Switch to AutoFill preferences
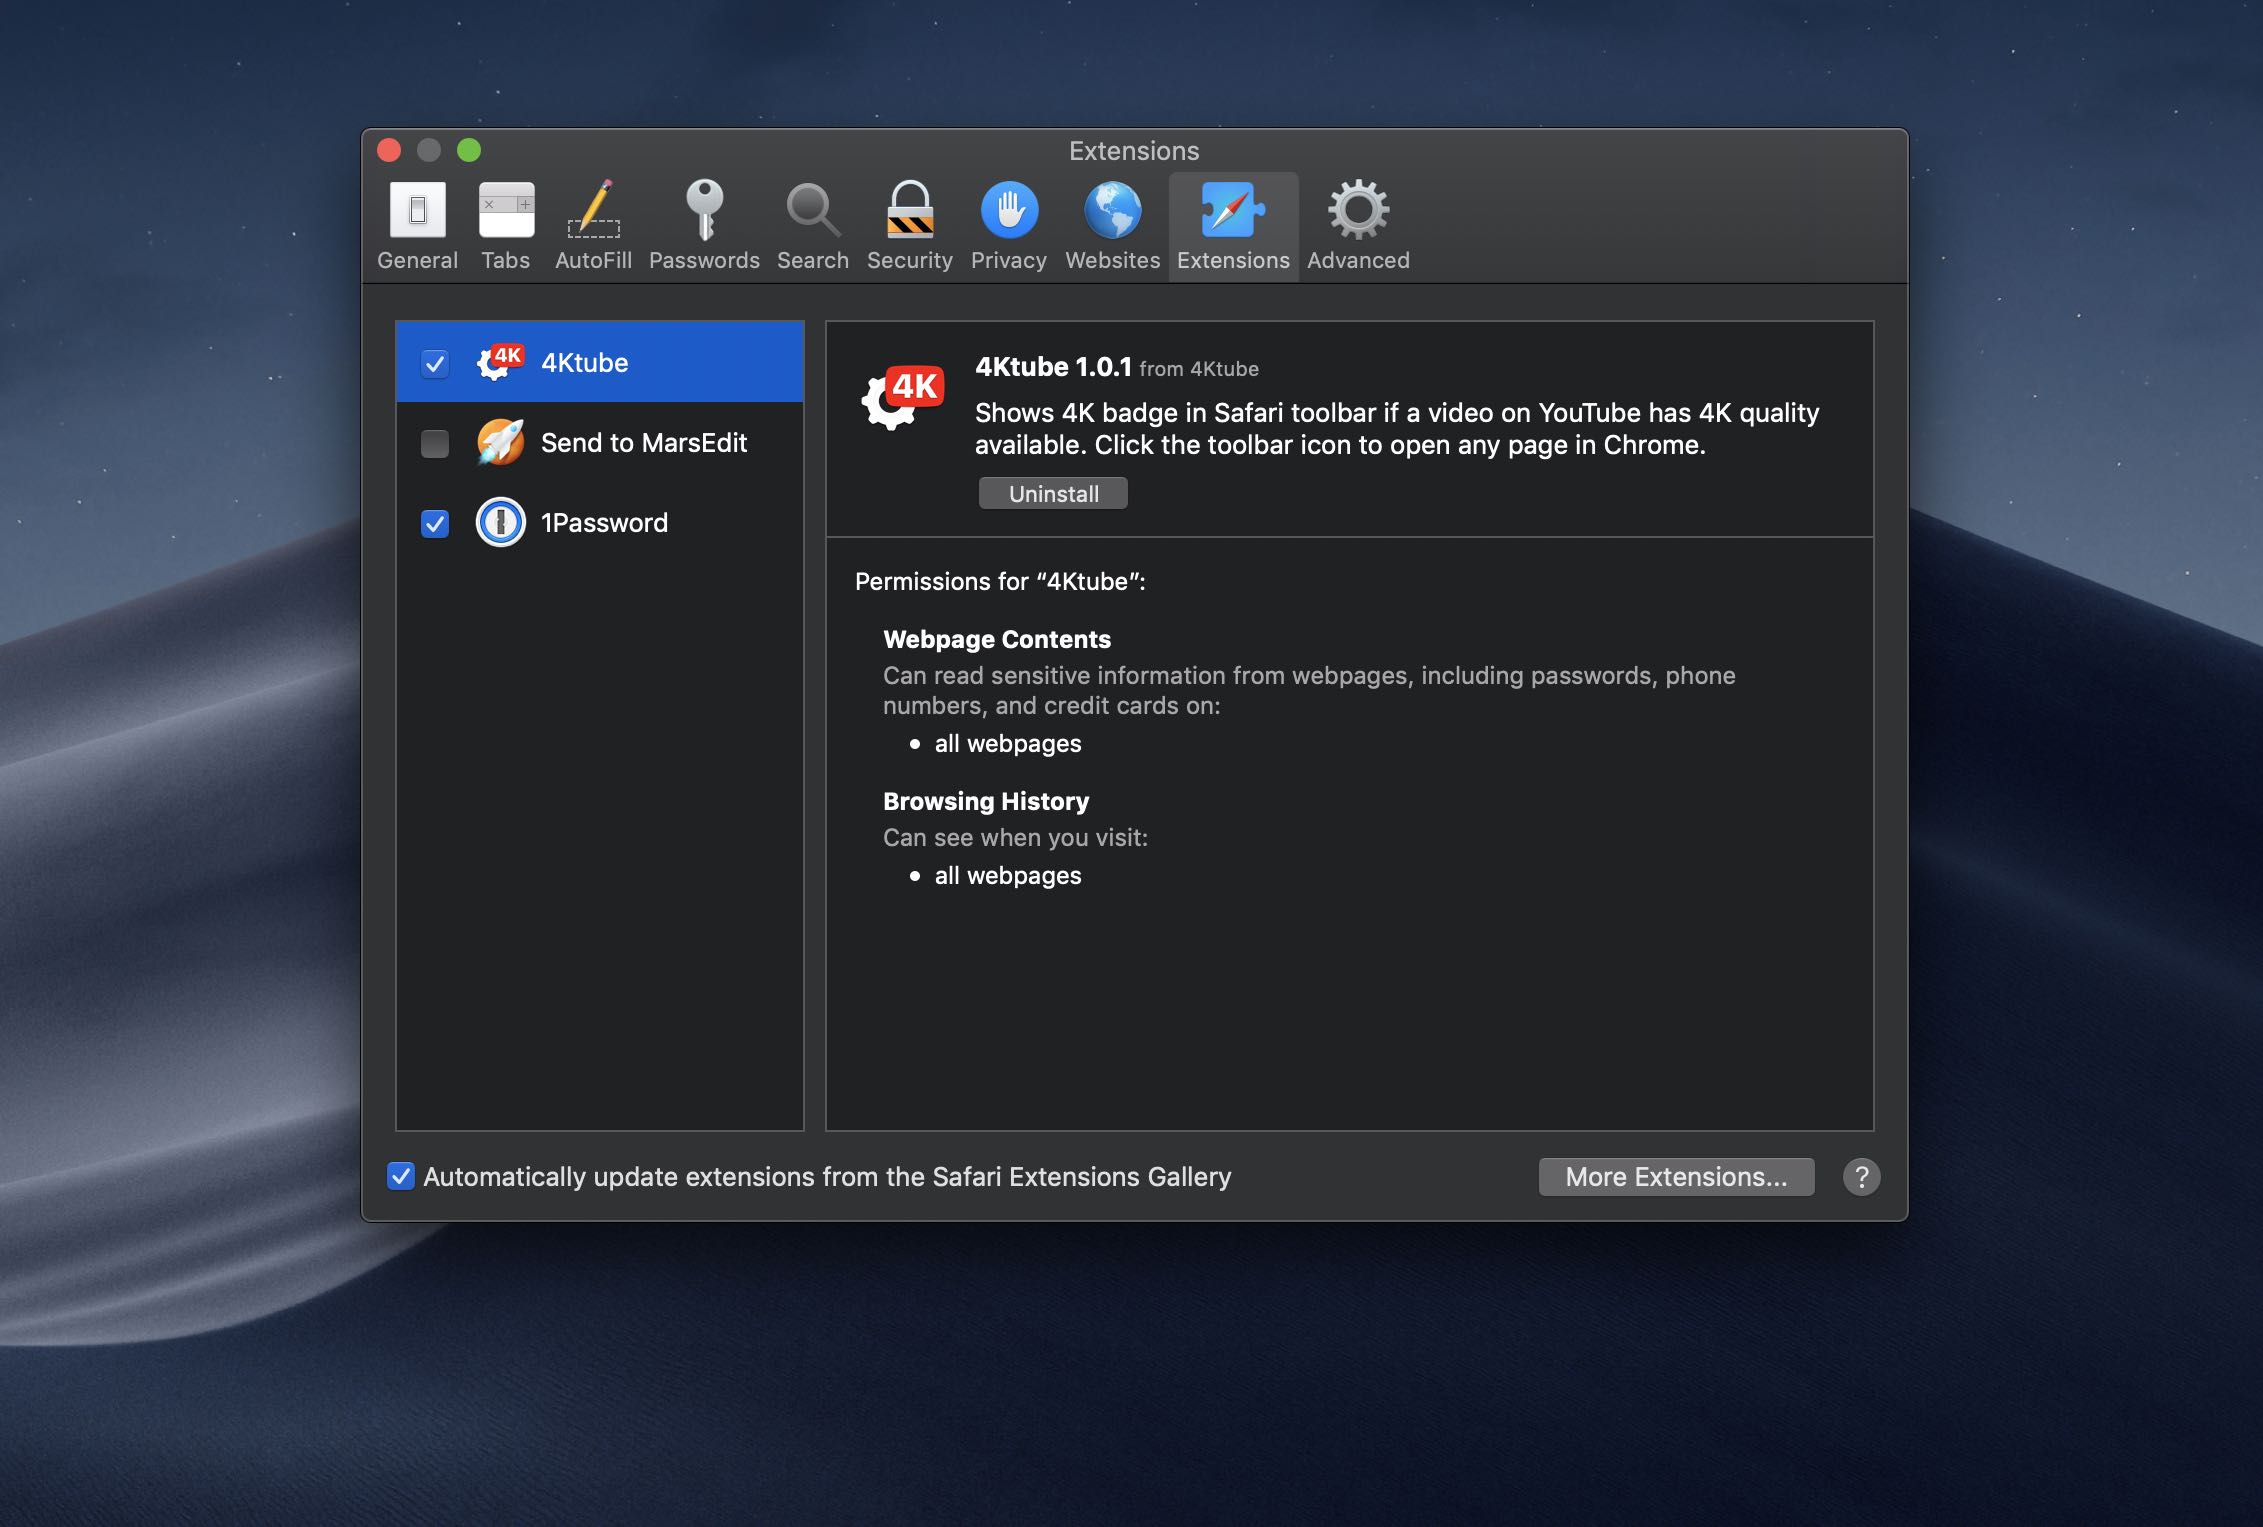 [x=593, y=227]
